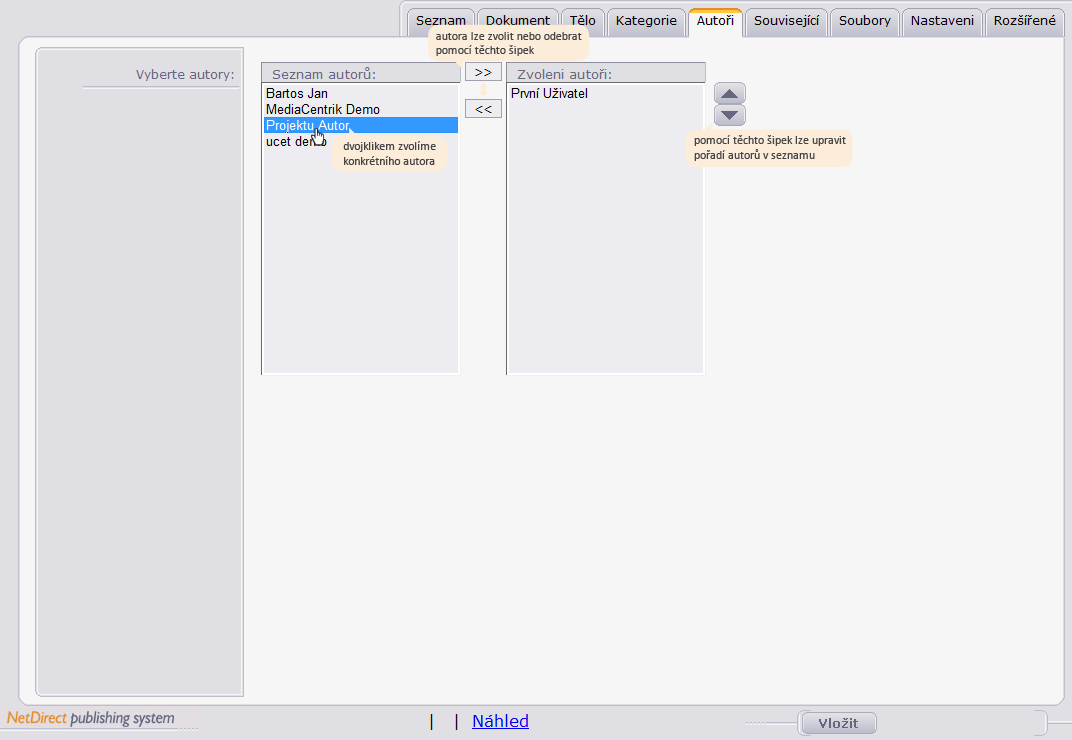Open the Rozšířené tab
This screenshot has height=740, width=1072.
click(1024, 21)
